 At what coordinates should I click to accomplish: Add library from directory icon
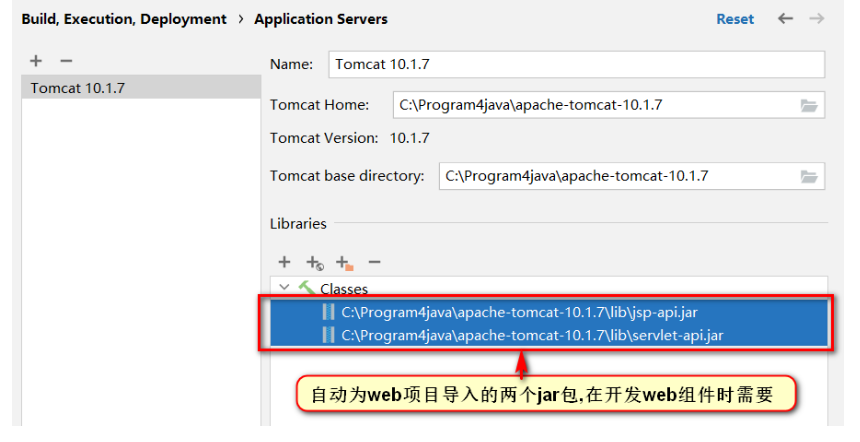[x=345, y=263]
